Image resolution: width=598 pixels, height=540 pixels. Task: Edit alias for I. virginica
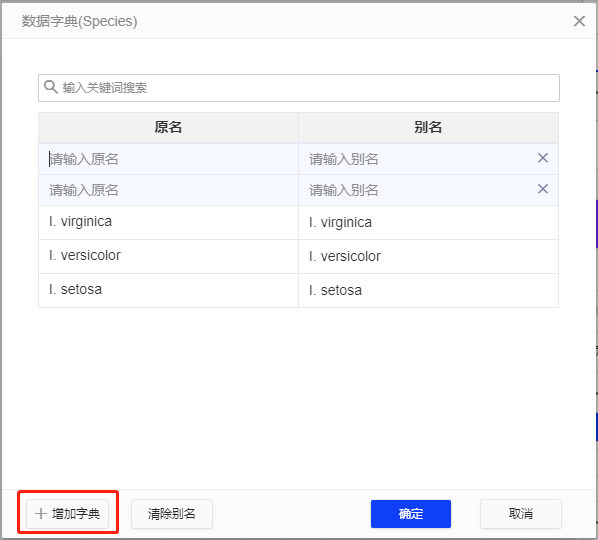click(x=428, y=222)
